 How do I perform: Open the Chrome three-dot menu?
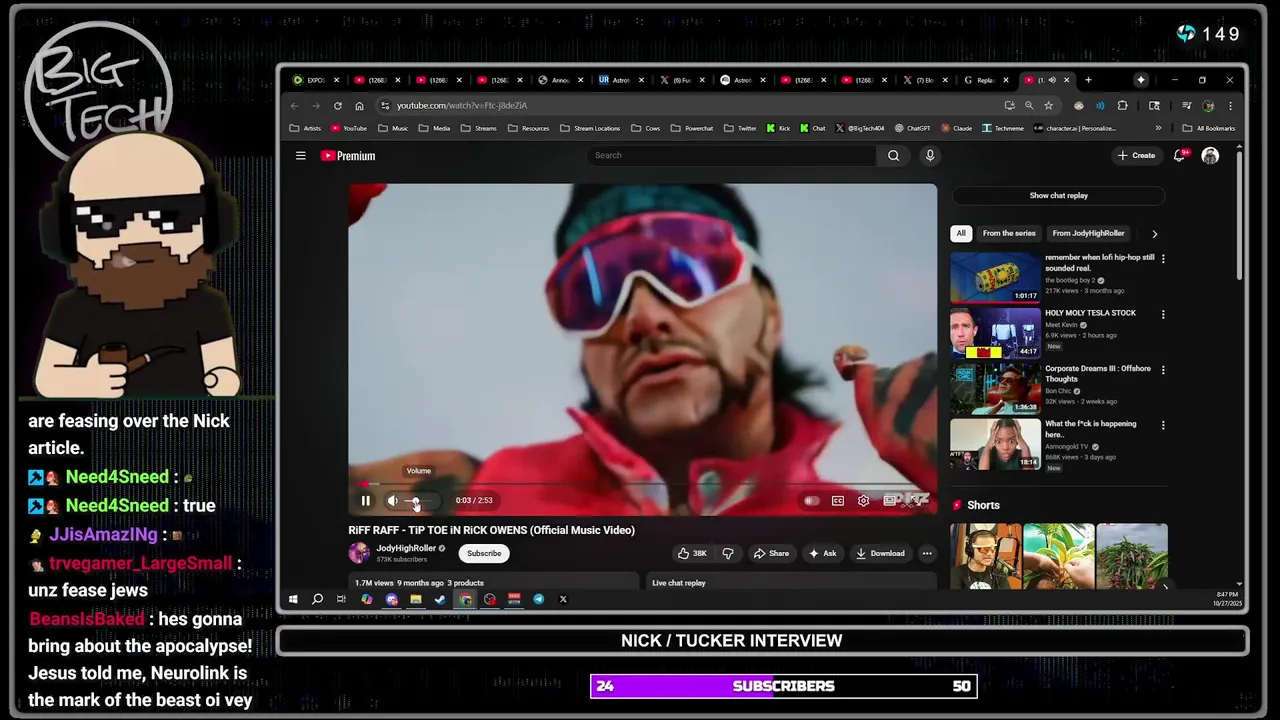(x=1230, y=105)
